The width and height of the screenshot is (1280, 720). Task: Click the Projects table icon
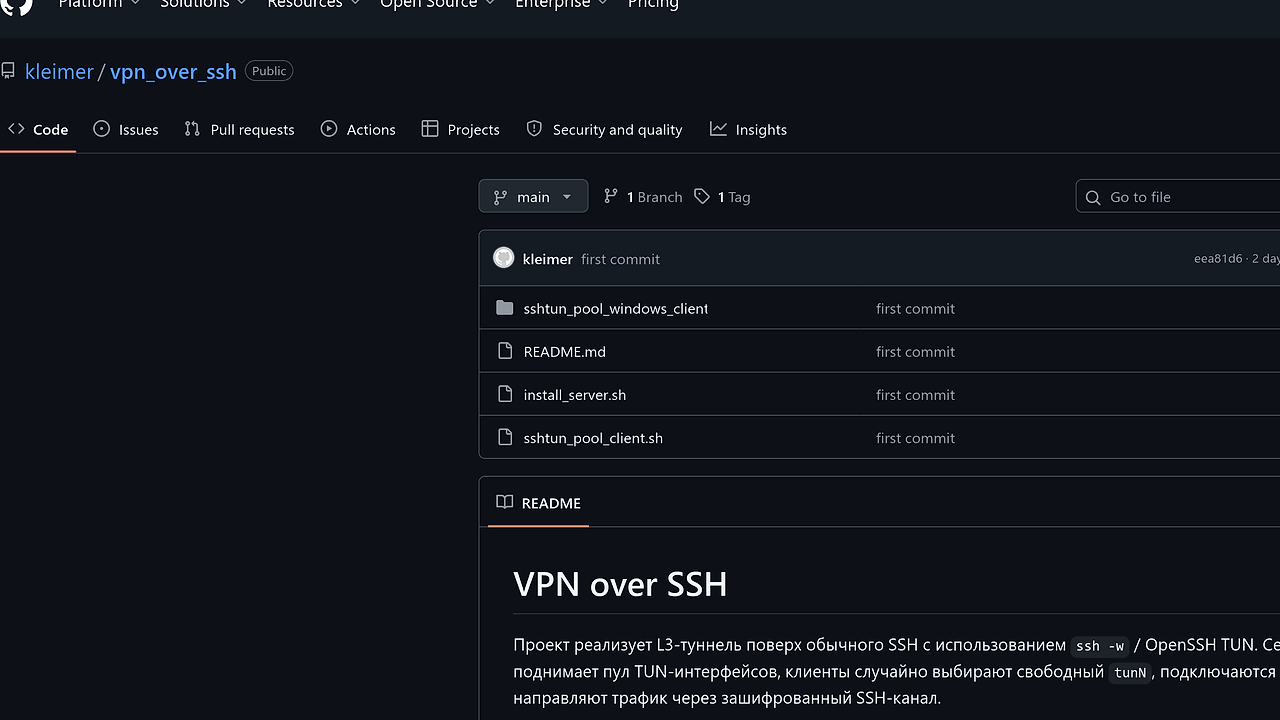click(x=430, y=129)
